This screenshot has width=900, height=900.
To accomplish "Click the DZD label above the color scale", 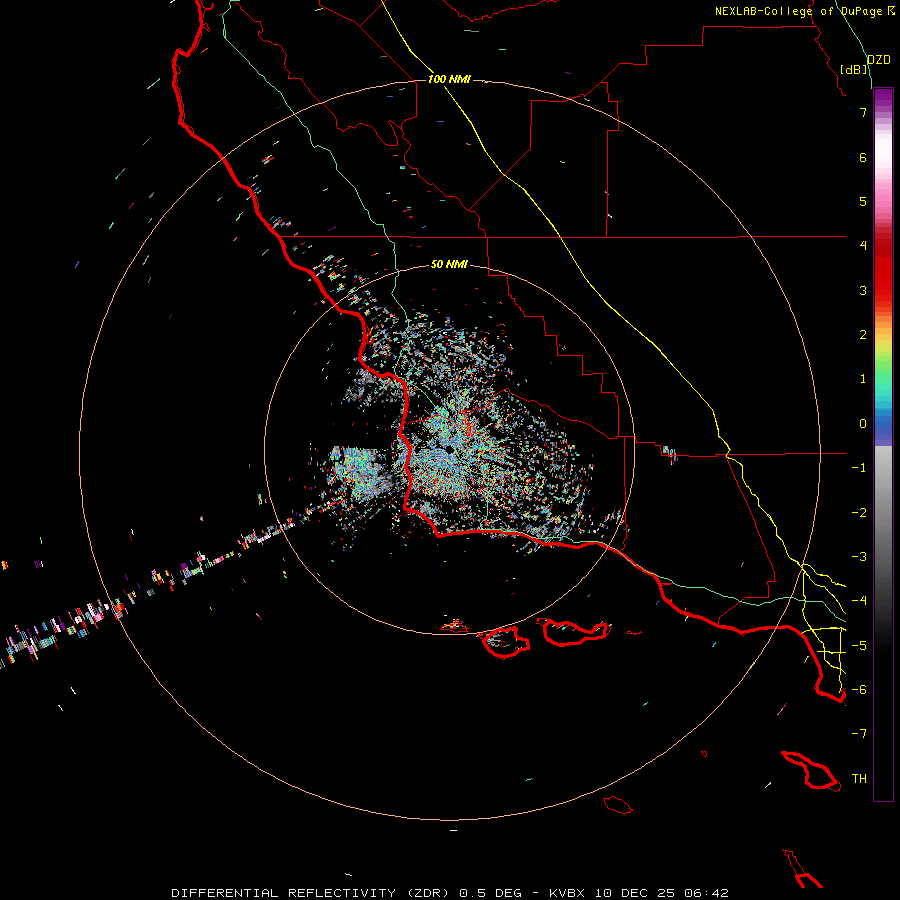I will pos(879,60).
